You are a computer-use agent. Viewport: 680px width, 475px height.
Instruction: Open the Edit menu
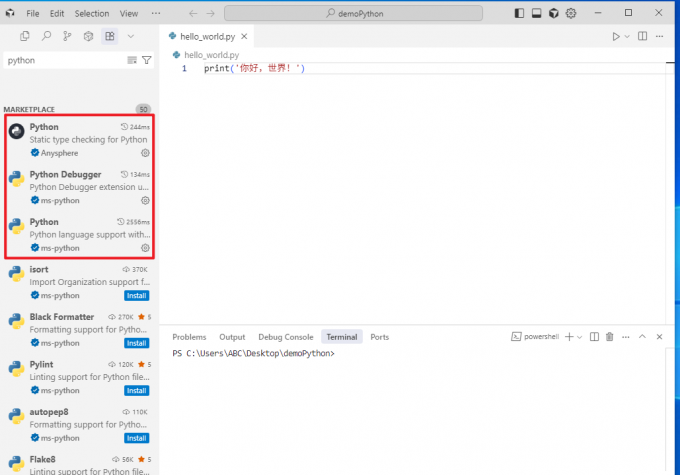(x=57, y=13)
